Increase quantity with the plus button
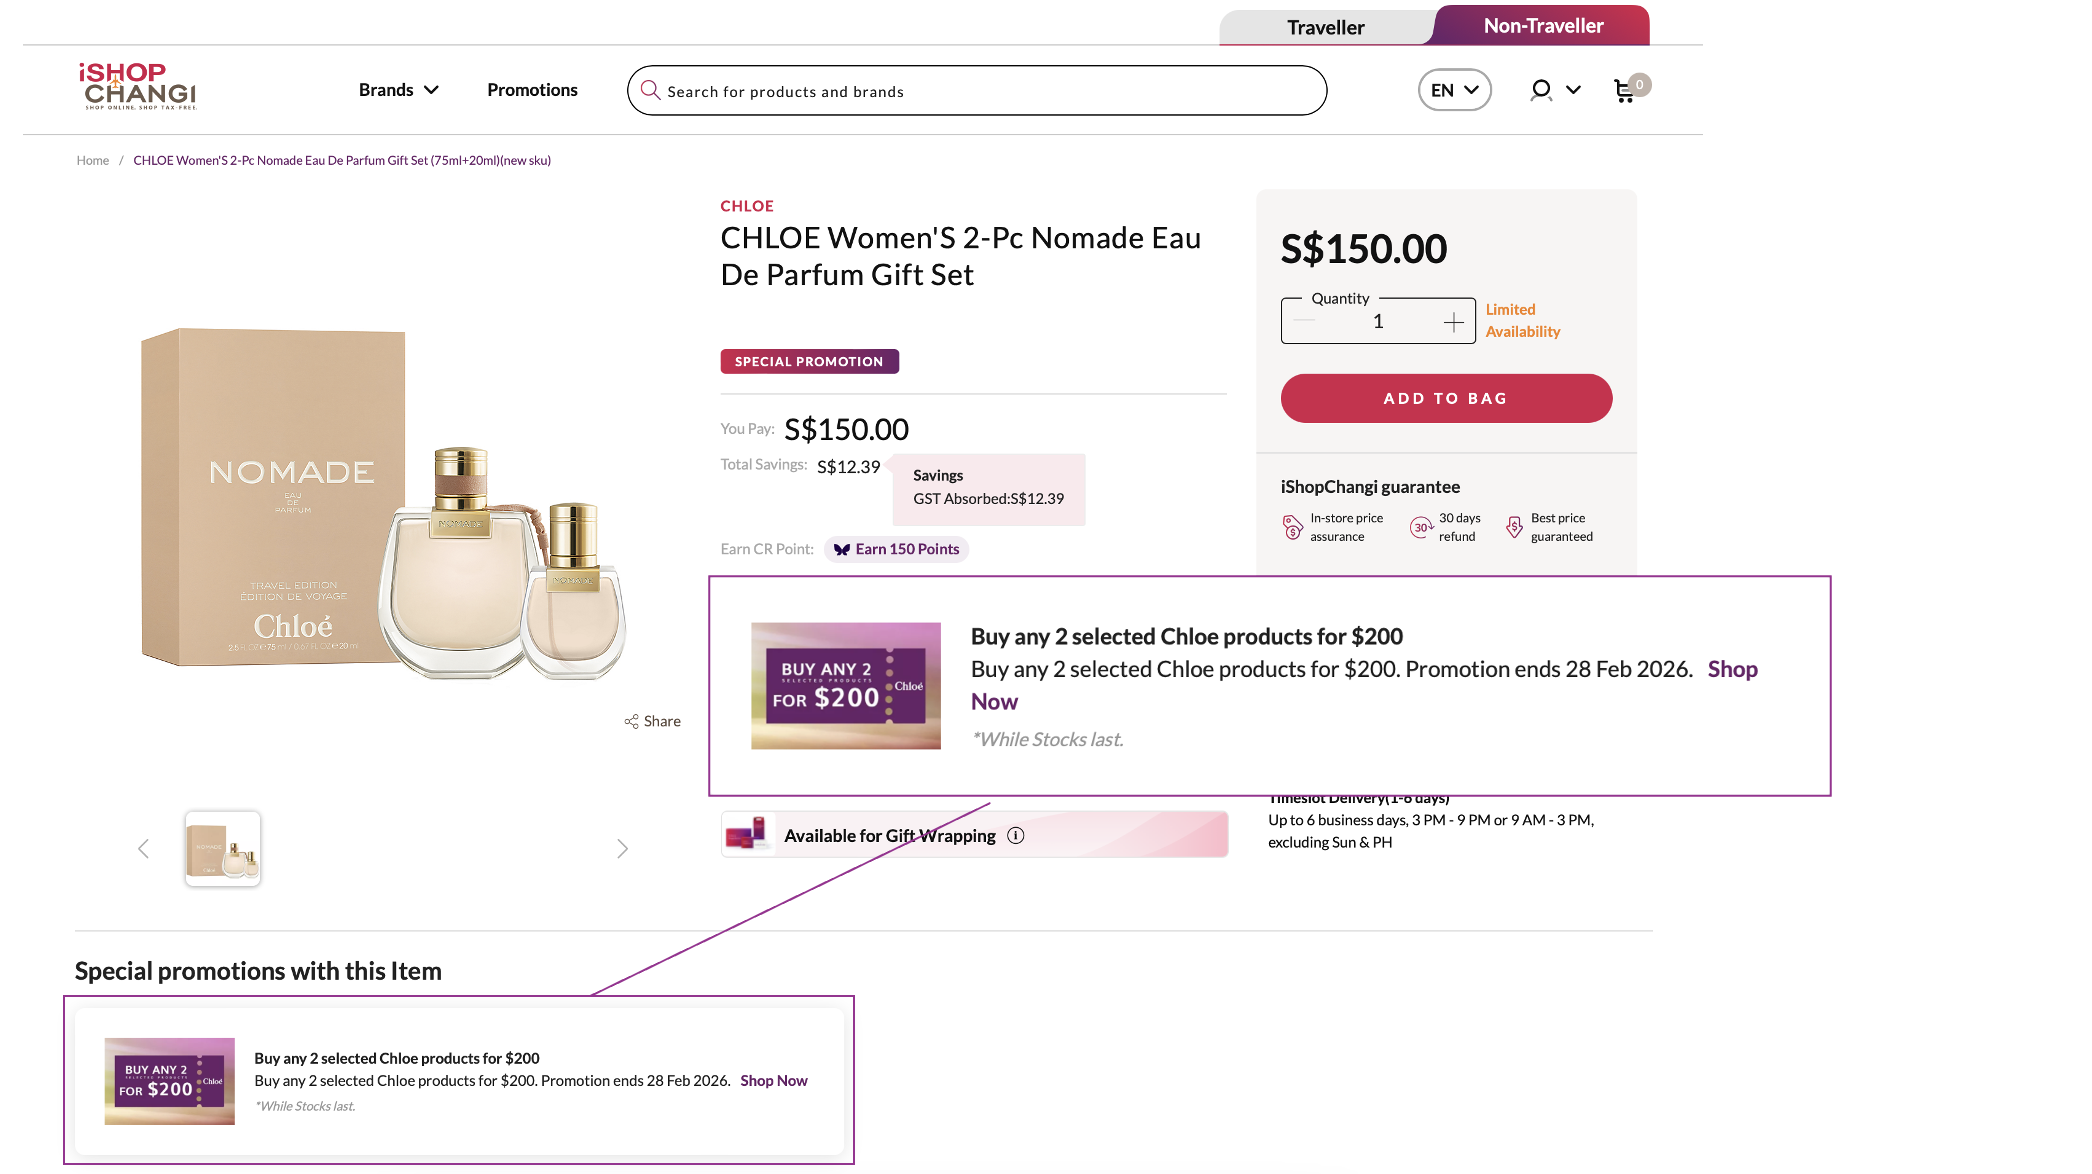This screenshot has width=2092, height=1174. coord(1453,322)
